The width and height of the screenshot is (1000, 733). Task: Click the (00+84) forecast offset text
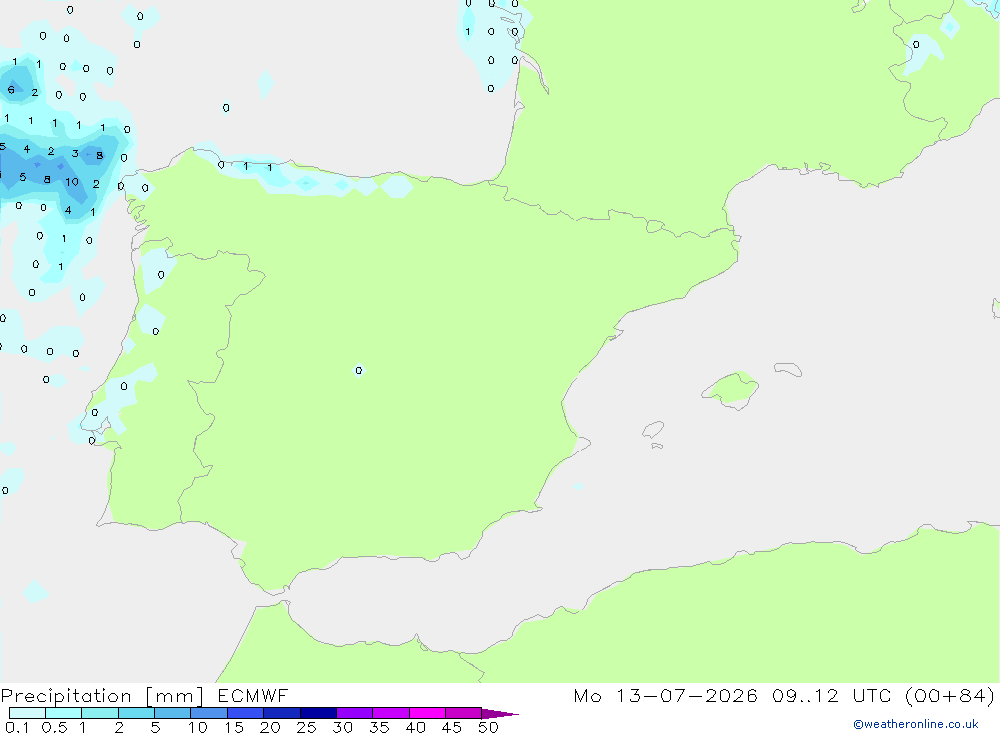(950, 695)
